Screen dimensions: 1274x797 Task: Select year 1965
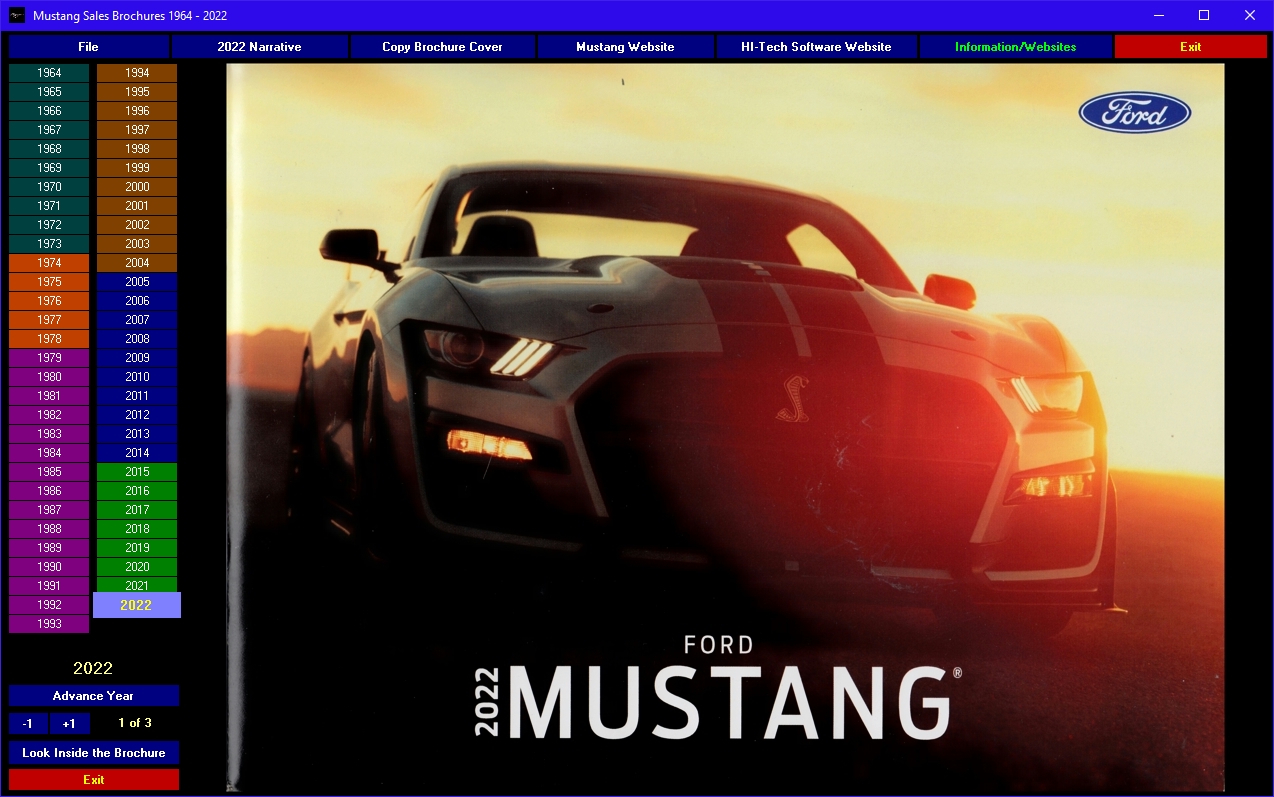pos(49,92)
